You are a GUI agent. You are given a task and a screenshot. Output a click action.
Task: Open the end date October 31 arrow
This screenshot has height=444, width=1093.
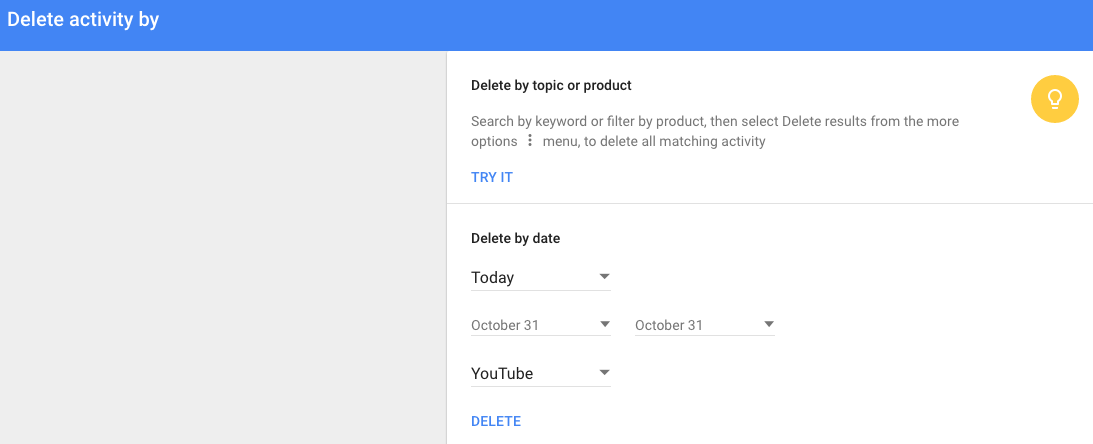coord(768,325)
